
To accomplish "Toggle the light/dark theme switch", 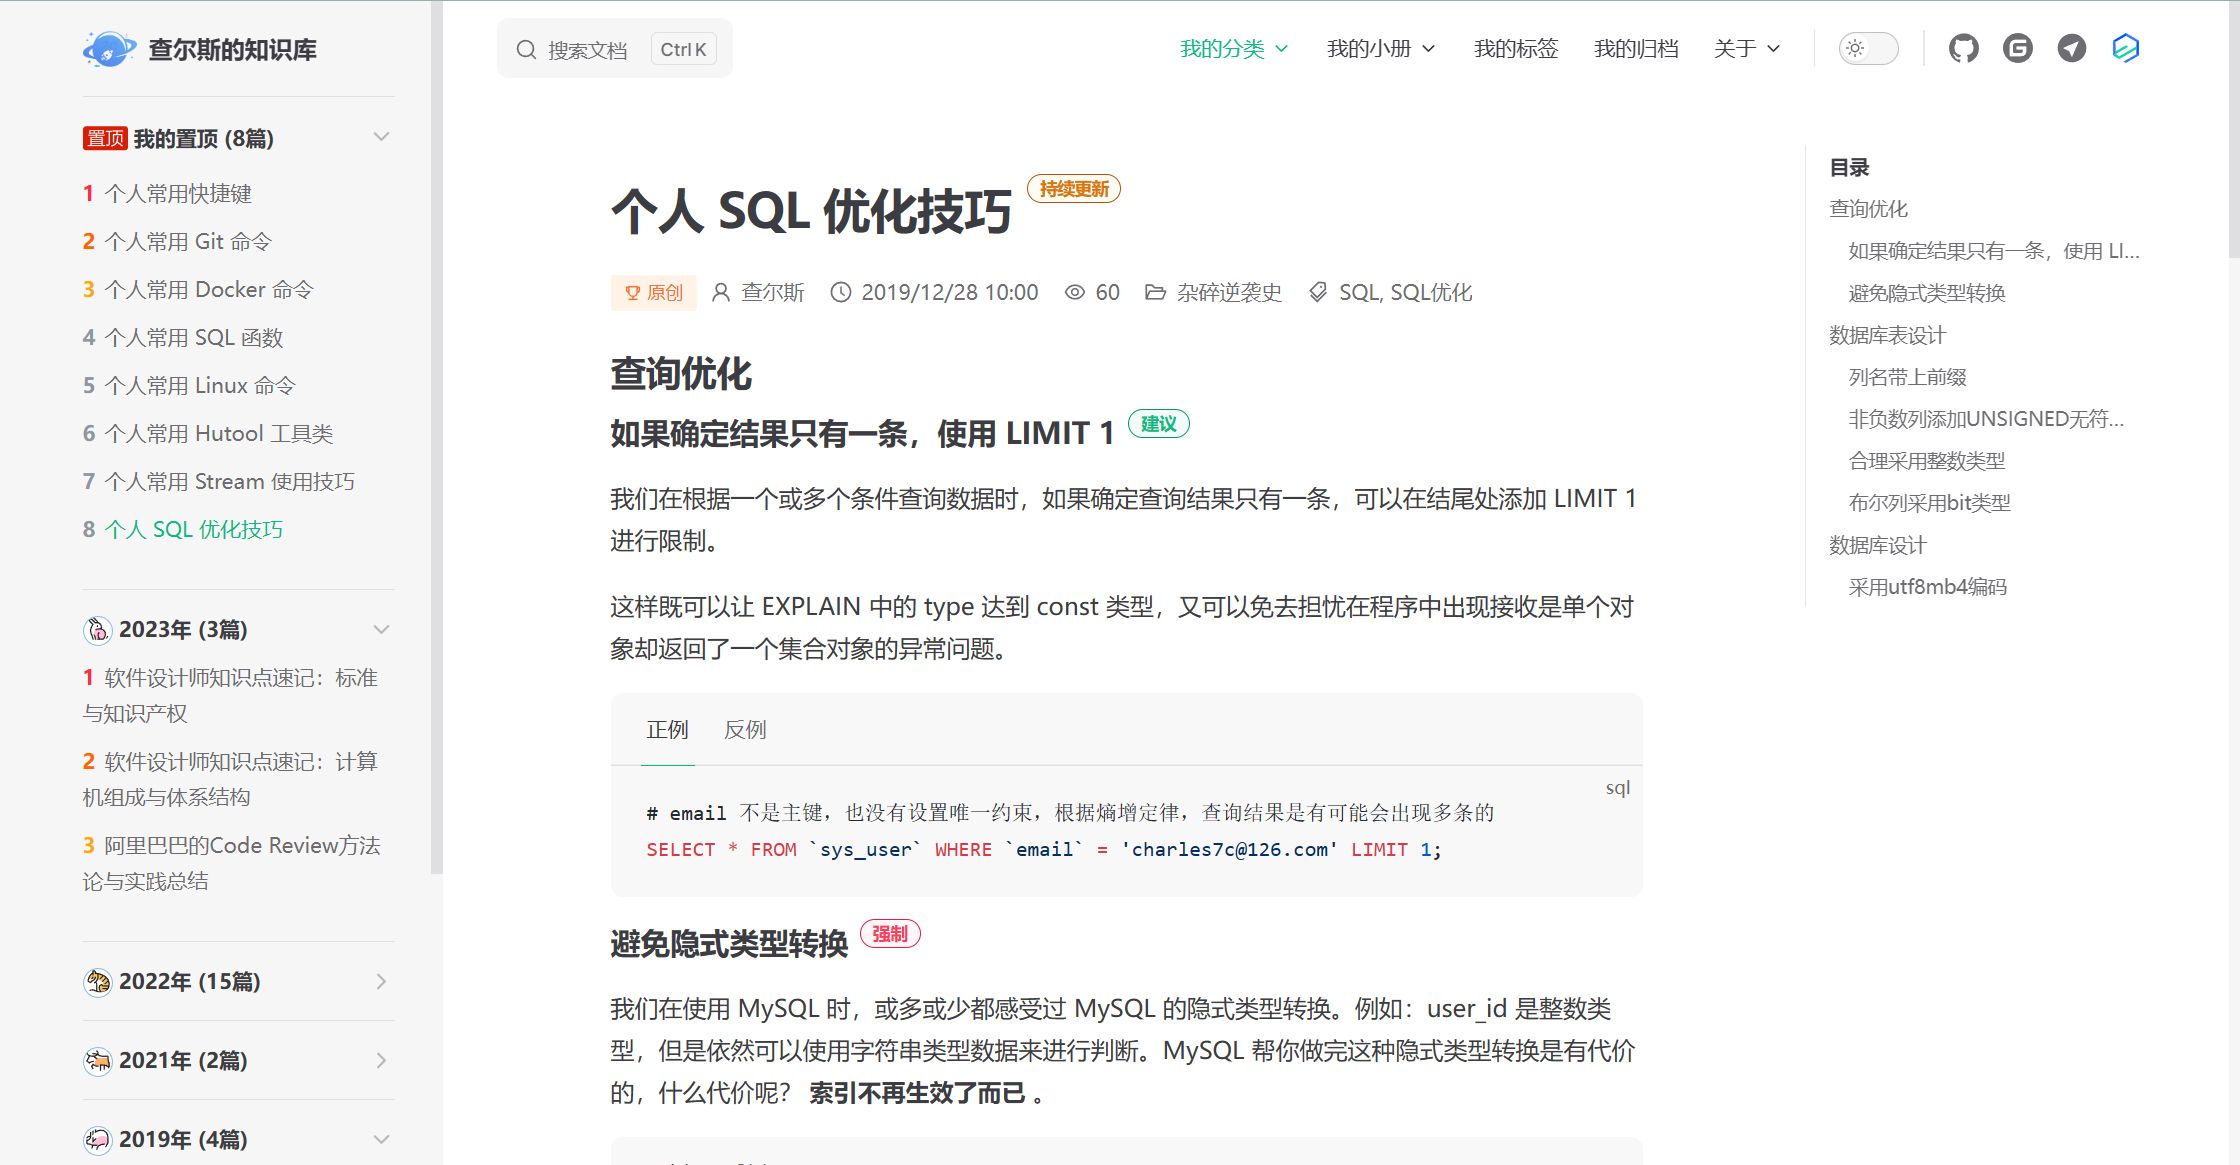I will click(x=1867, y=48).
